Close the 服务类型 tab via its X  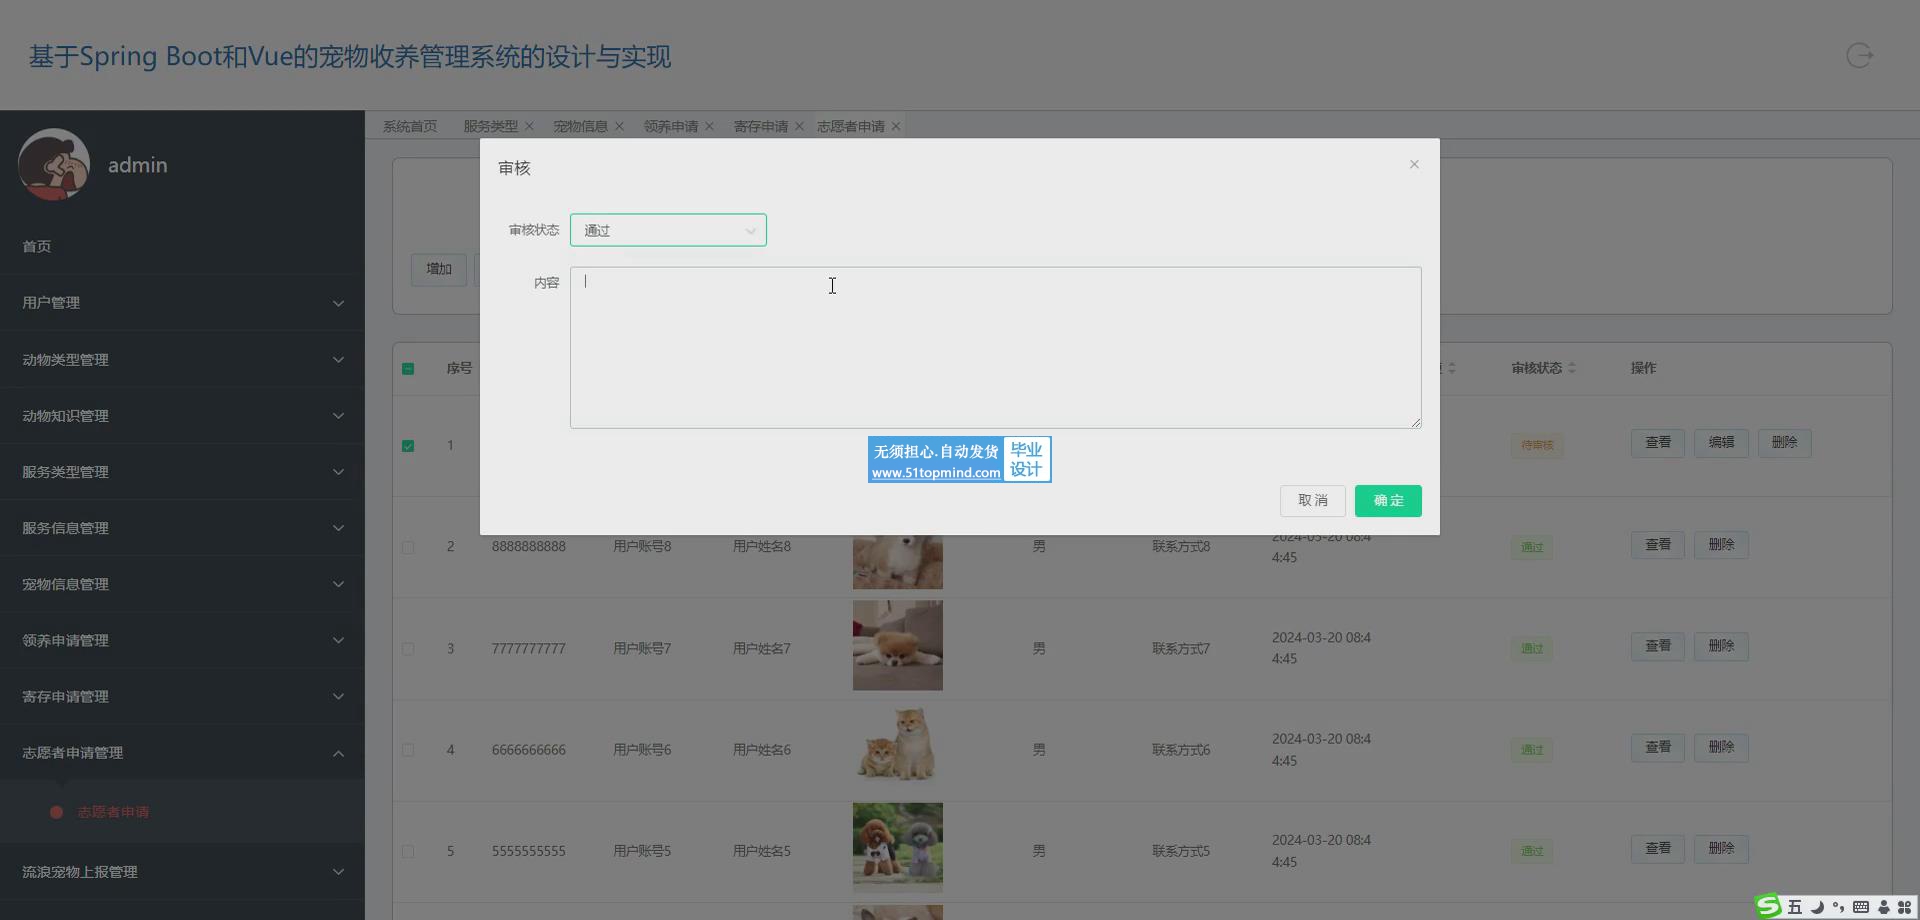coord(529,126)
